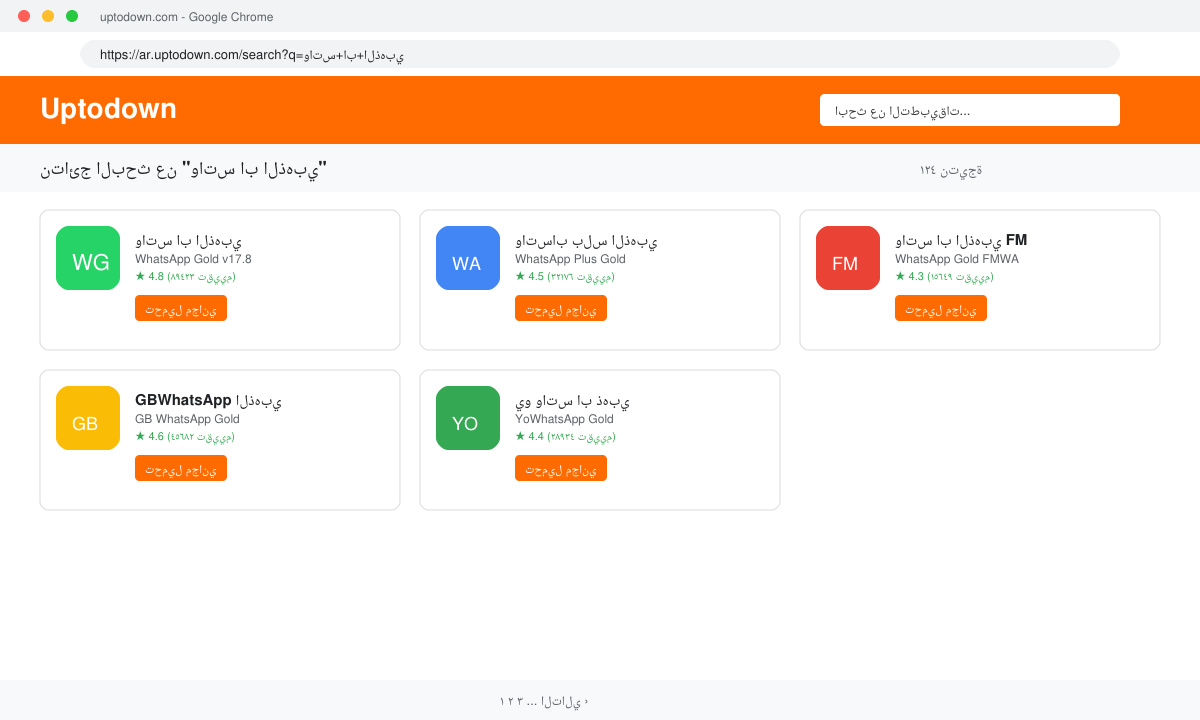Open the GBWhatsApp title link
1200x720 pixels.
click(208, 400)
